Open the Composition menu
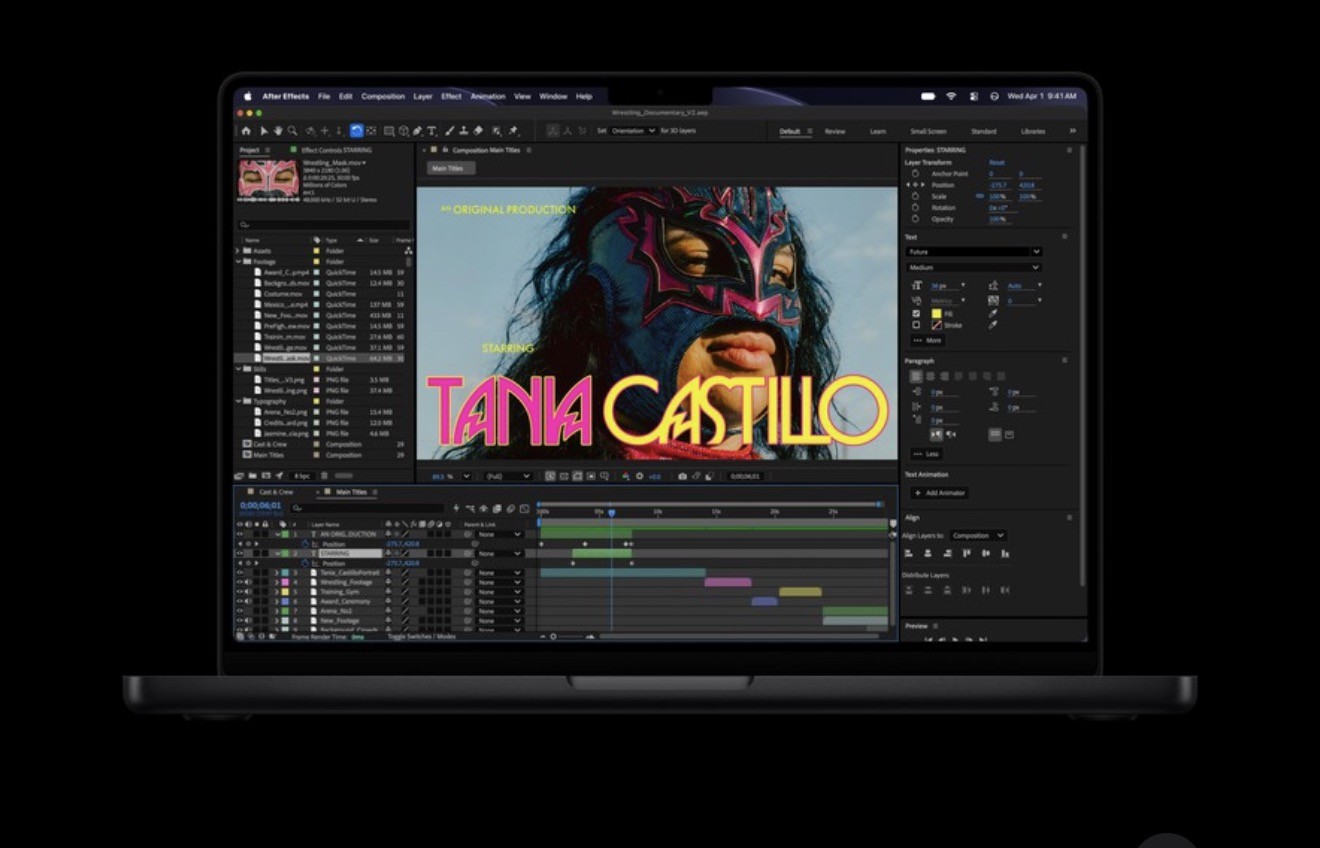 (383, 97)
